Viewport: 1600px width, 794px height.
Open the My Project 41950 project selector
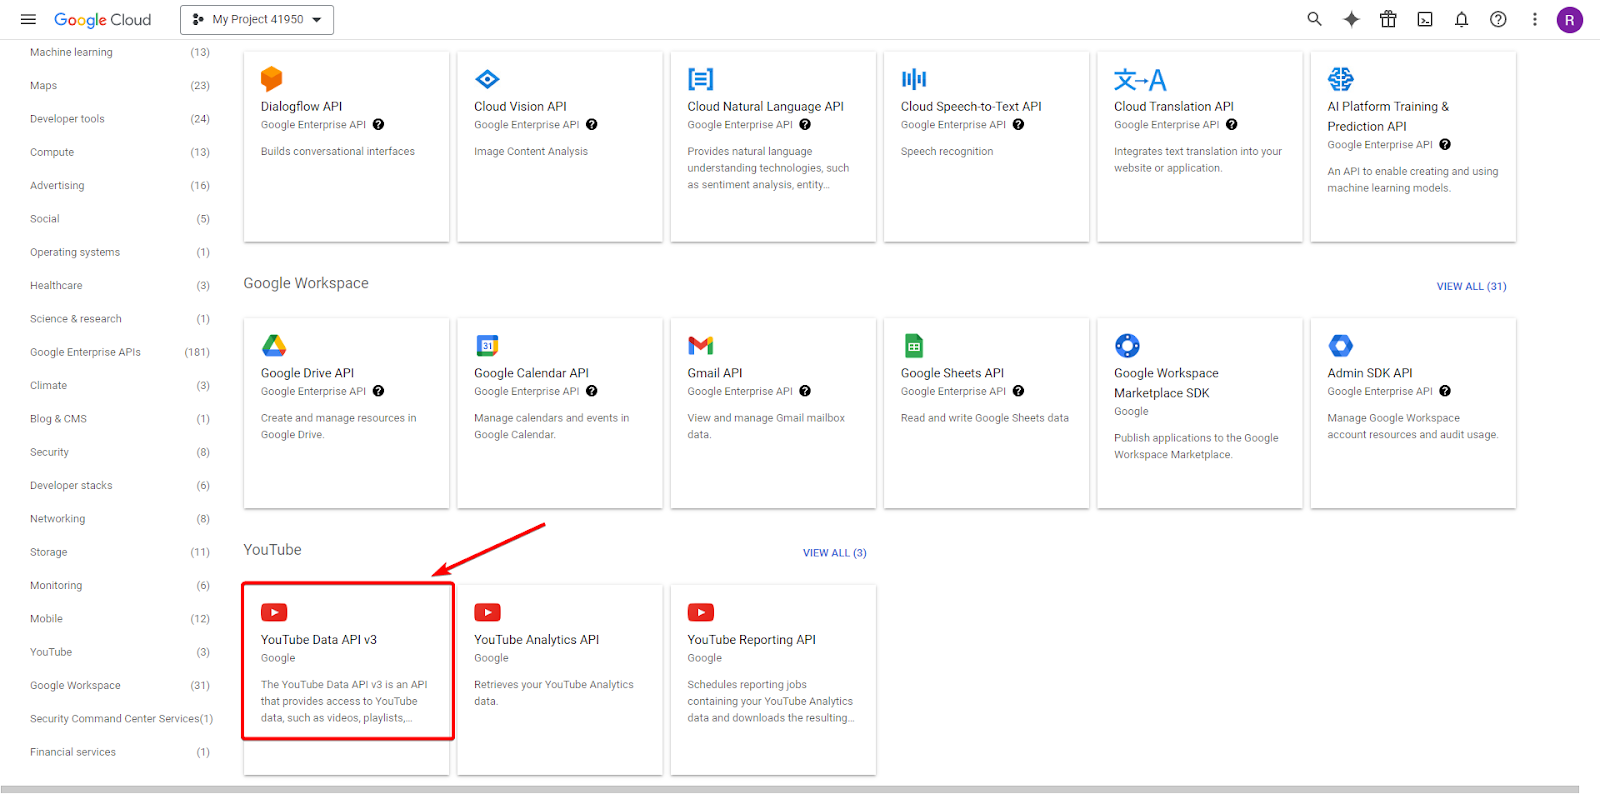click(x=257, y=20)
